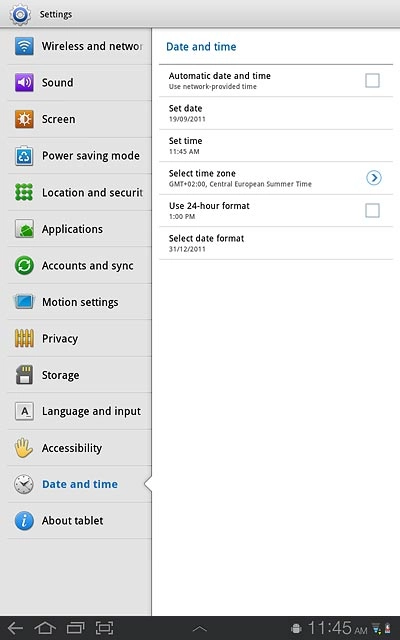Tap the Home button in navigation bar
Screen dimensions: 400x640
point(45,628)
